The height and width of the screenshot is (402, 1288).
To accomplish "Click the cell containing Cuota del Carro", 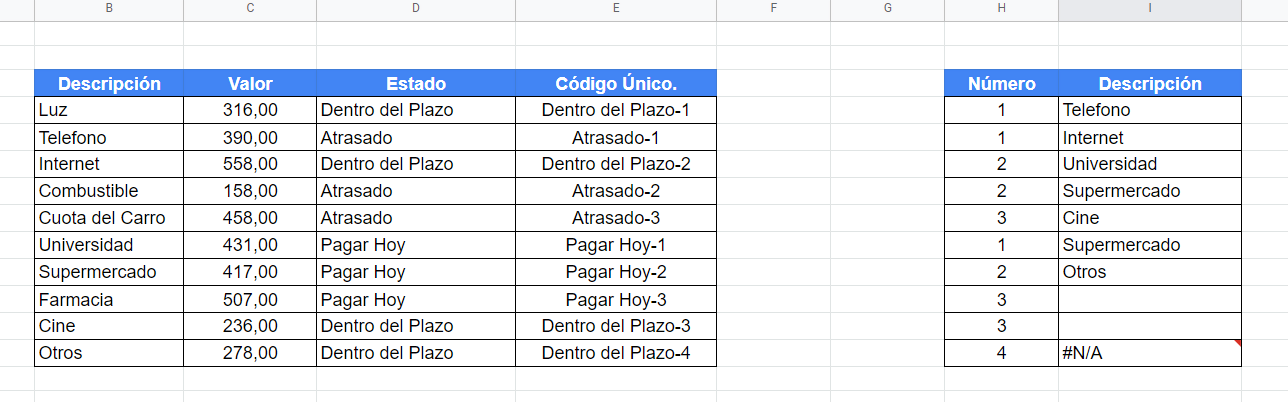I will pos(109,218).
